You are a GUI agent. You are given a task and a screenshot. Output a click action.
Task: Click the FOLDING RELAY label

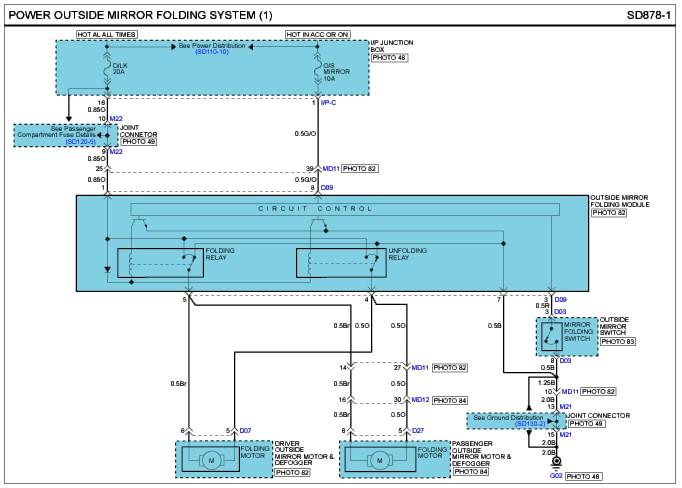point(220,254)
